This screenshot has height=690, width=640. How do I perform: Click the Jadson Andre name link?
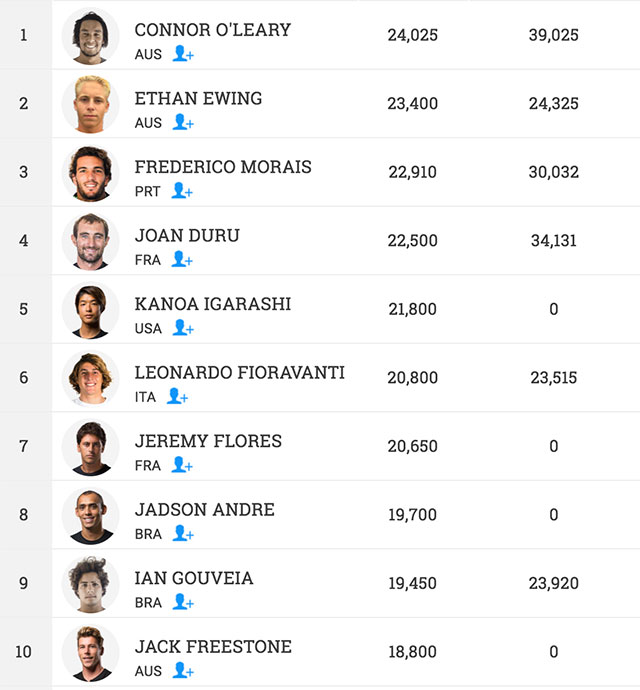[x=204, y=510]
